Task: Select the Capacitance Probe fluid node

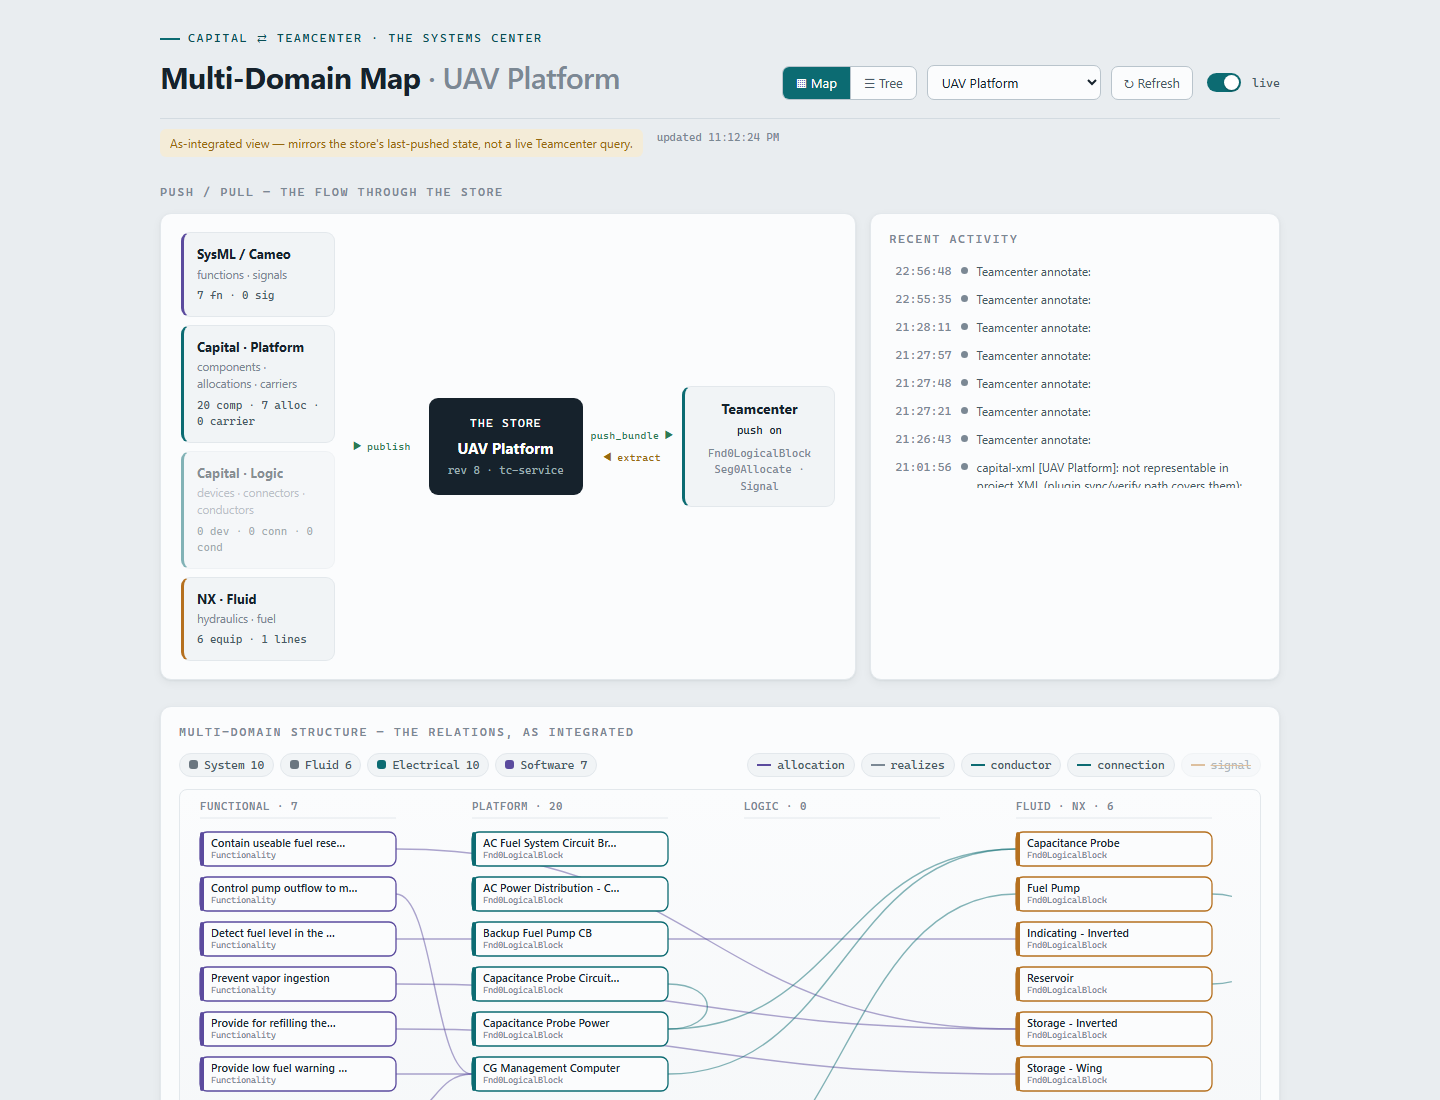Action: pos(1114,849)
